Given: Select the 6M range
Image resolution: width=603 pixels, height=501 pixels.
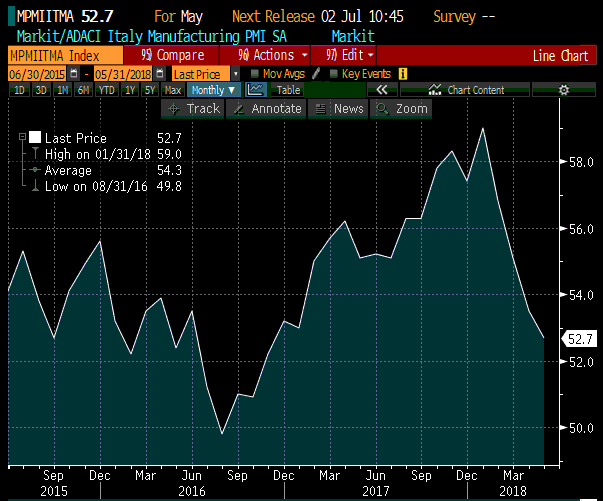Looking at the screenshot, I should (83, 90).
